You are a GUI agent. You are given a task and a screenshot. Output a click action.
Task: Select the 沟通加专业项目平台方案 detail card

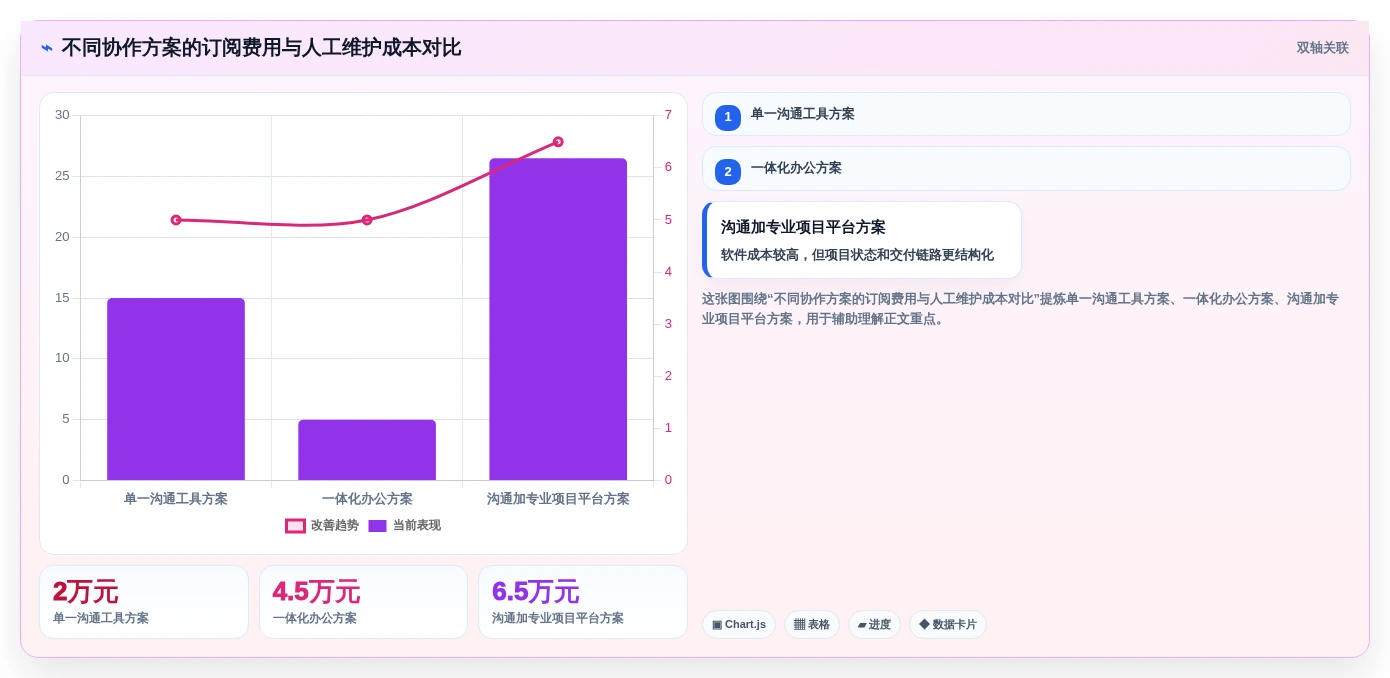pyautogui.click(x=862, y=240)
